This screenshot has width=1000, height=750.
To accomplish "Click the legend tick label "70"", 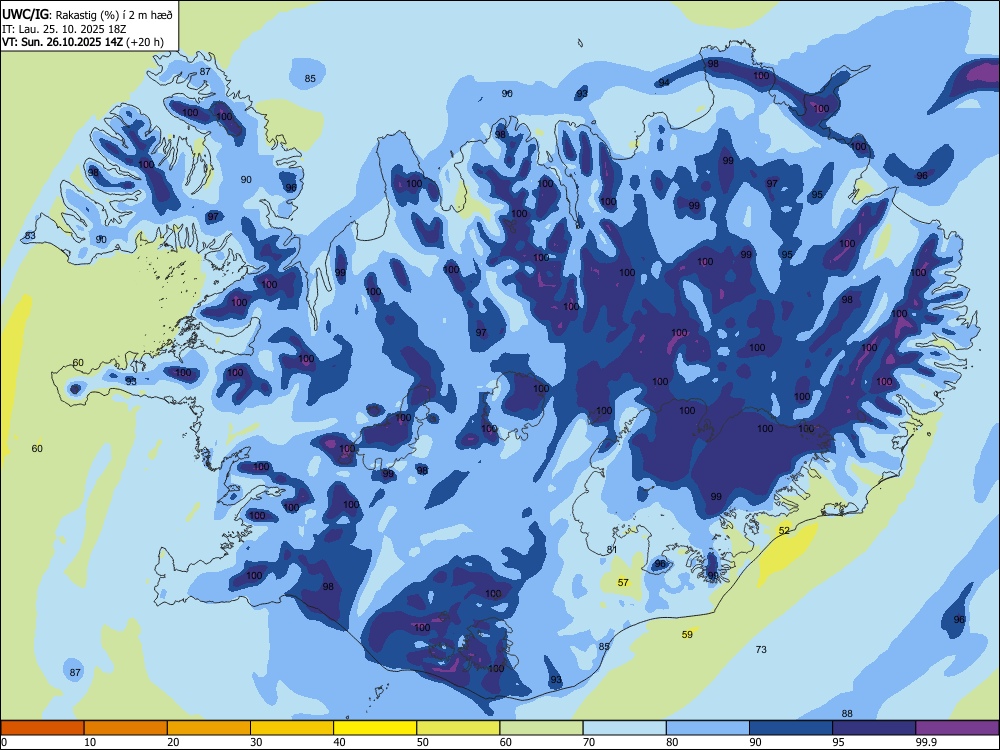I will [589, 742].
